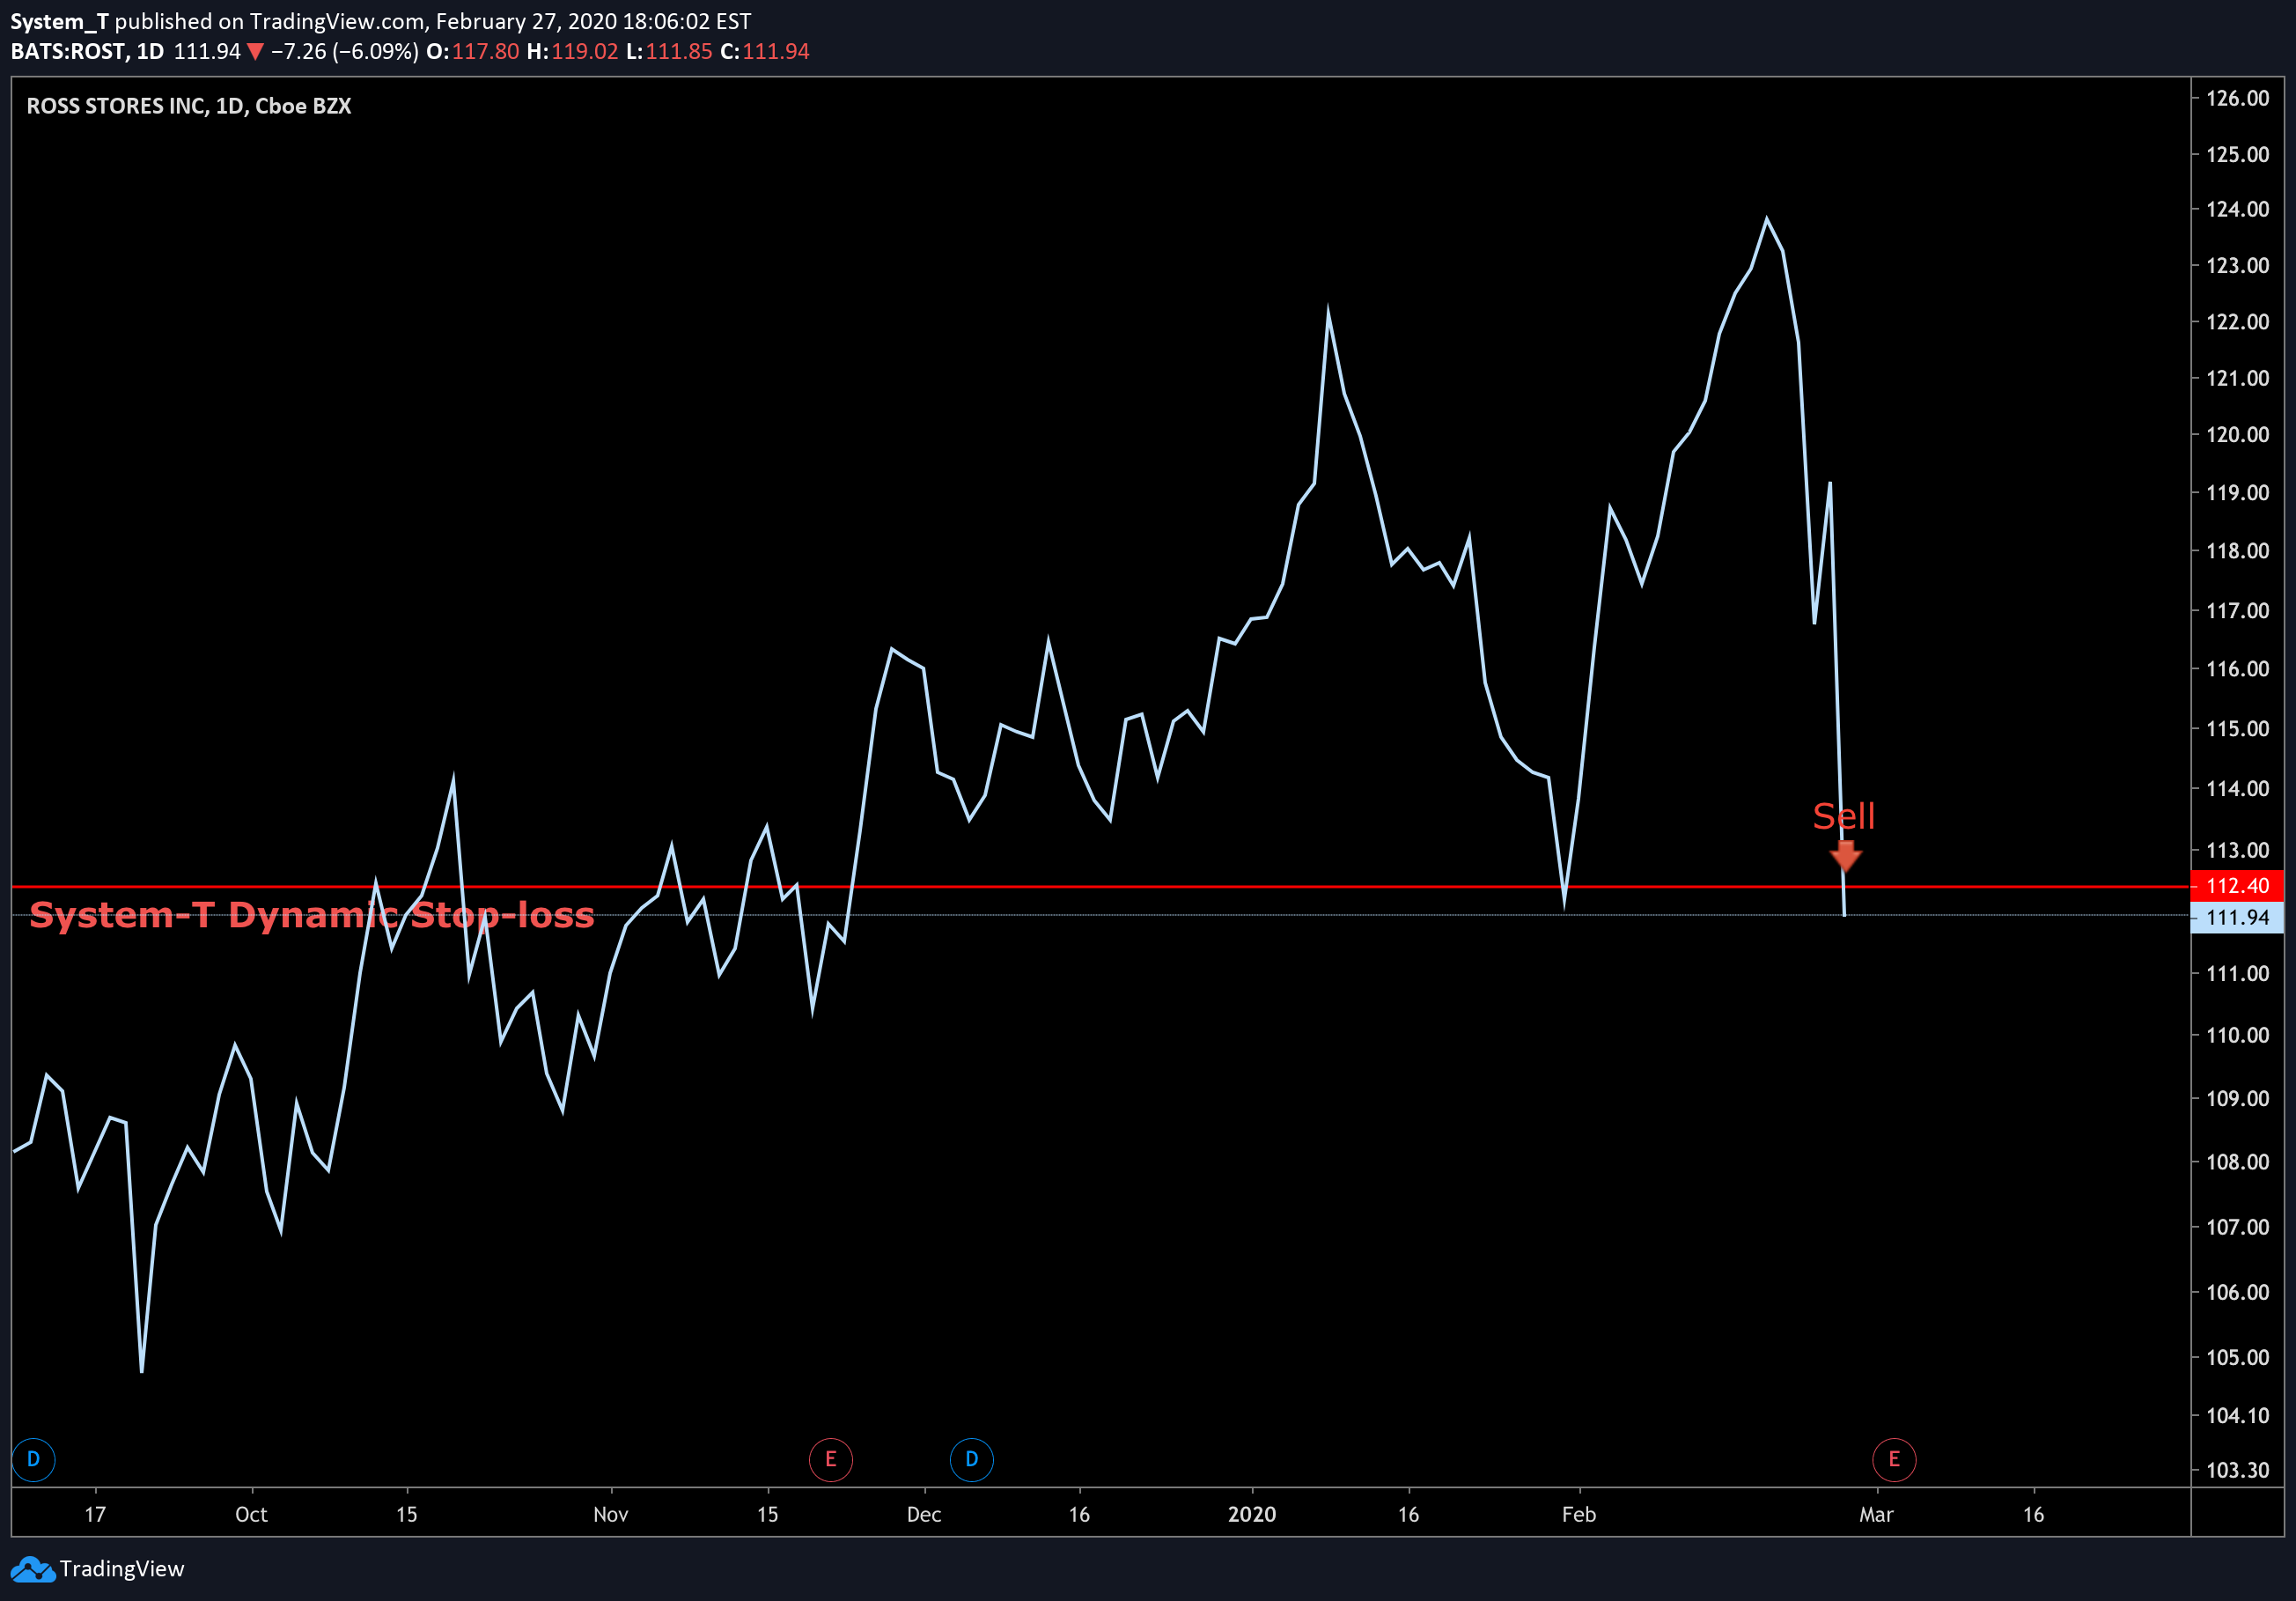Click the 116.00 price axis label

tap(2238, 668)
